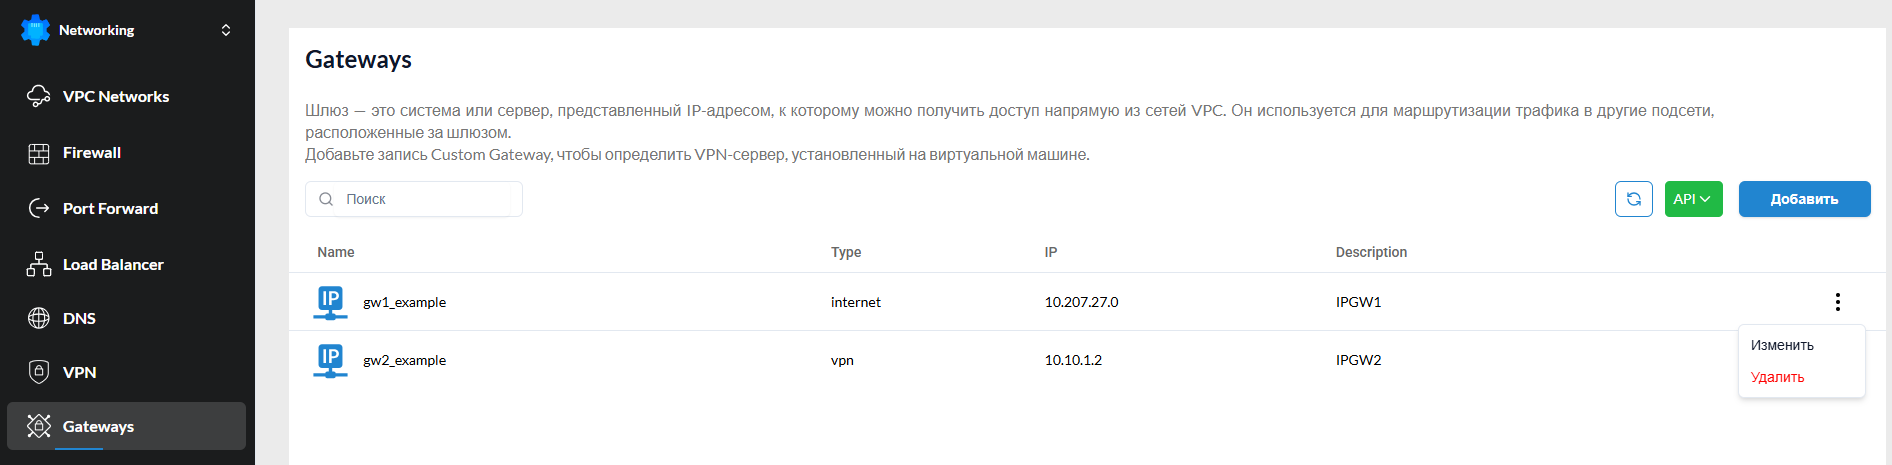Viewport: 1892px width, 465px height.
Task: Click the Port Forward arrow icon
Action: click(39, 208)
